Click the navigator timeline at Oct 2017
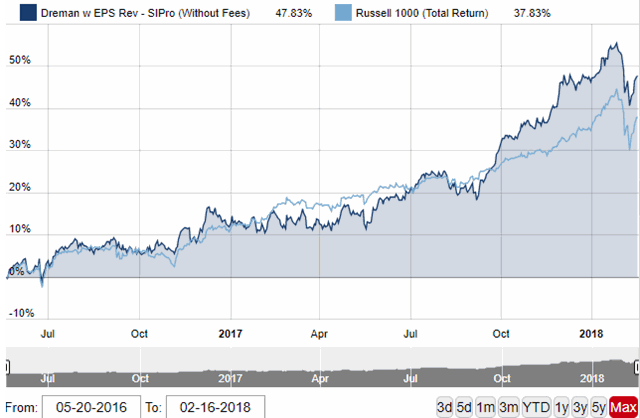The height and width of the screenshot is (418, 640). click(504, 379)
